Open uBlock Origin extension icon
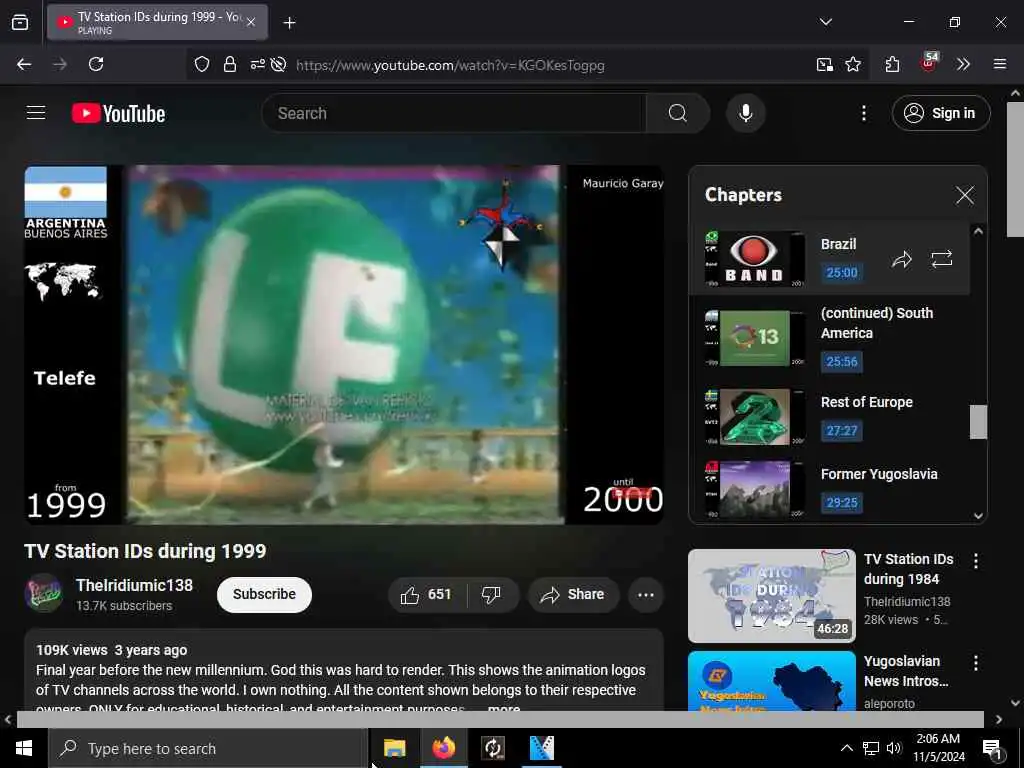 coord(928,63)
